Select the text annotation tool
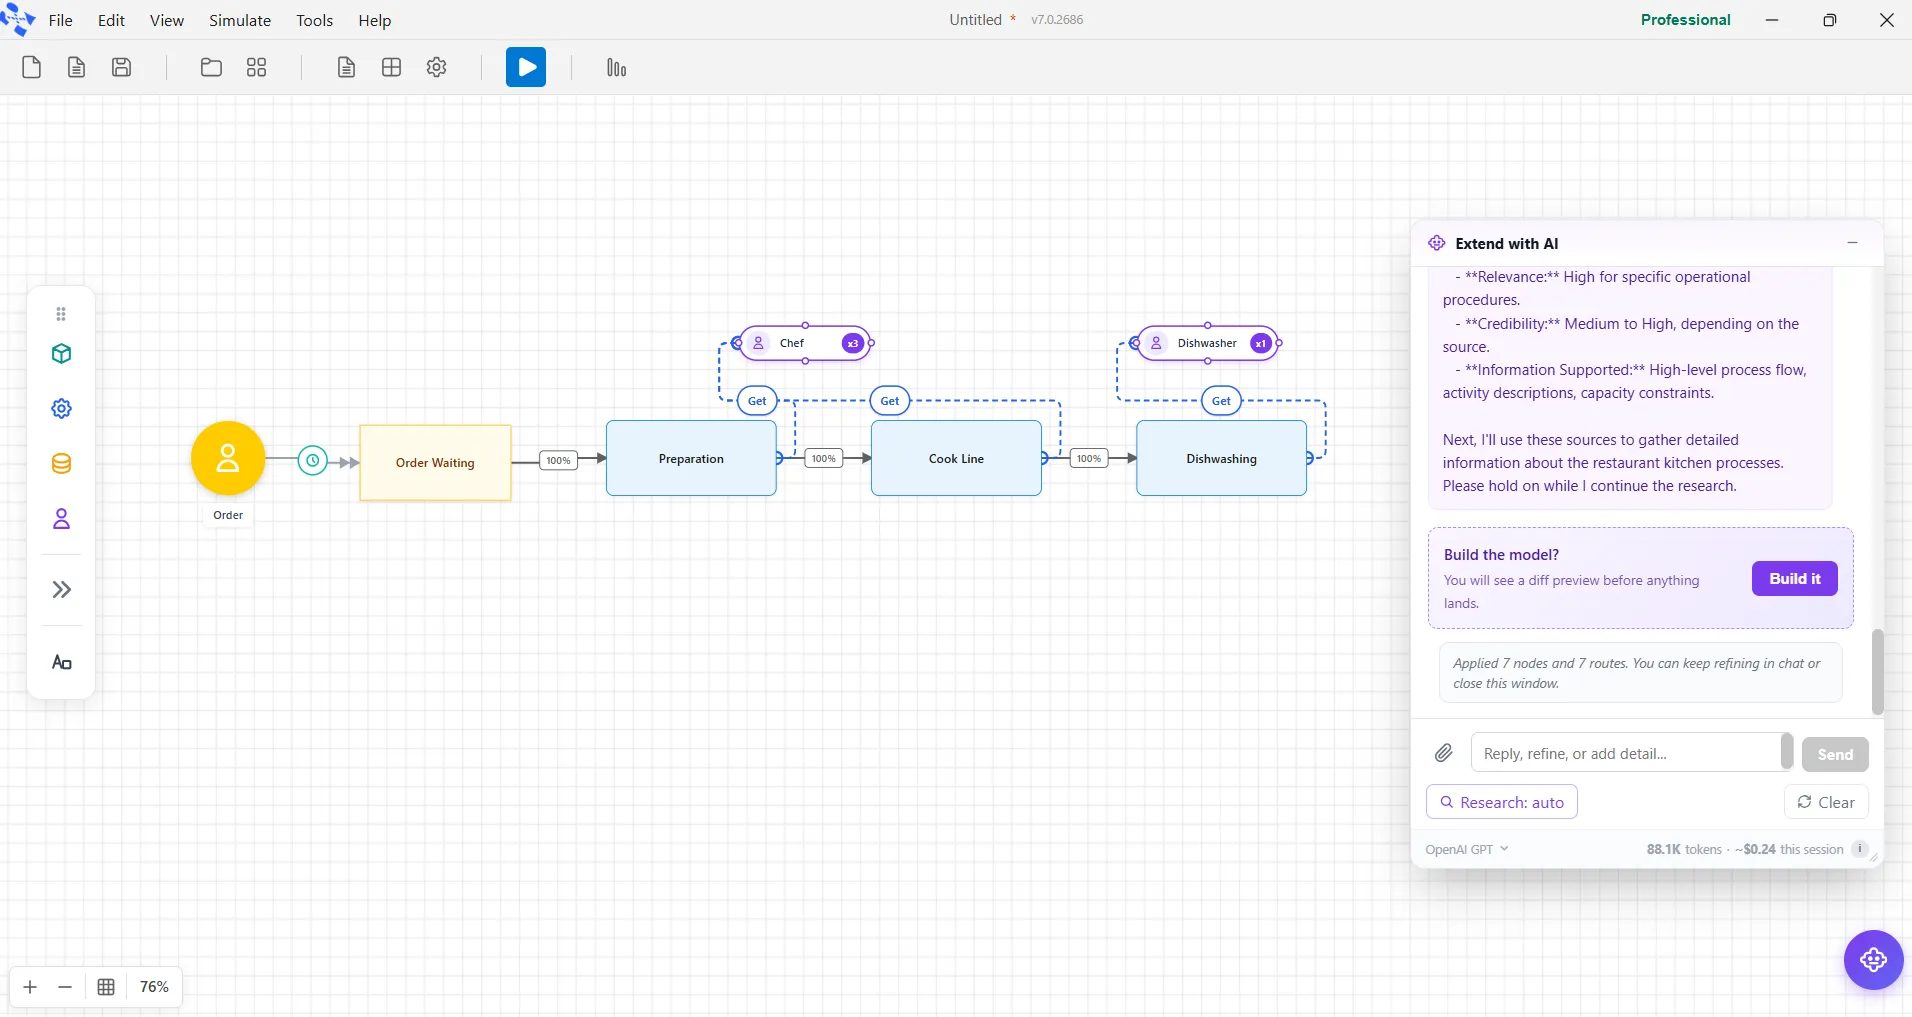1912x1017 pixels. pyautogui.click(x=61, y=663)
